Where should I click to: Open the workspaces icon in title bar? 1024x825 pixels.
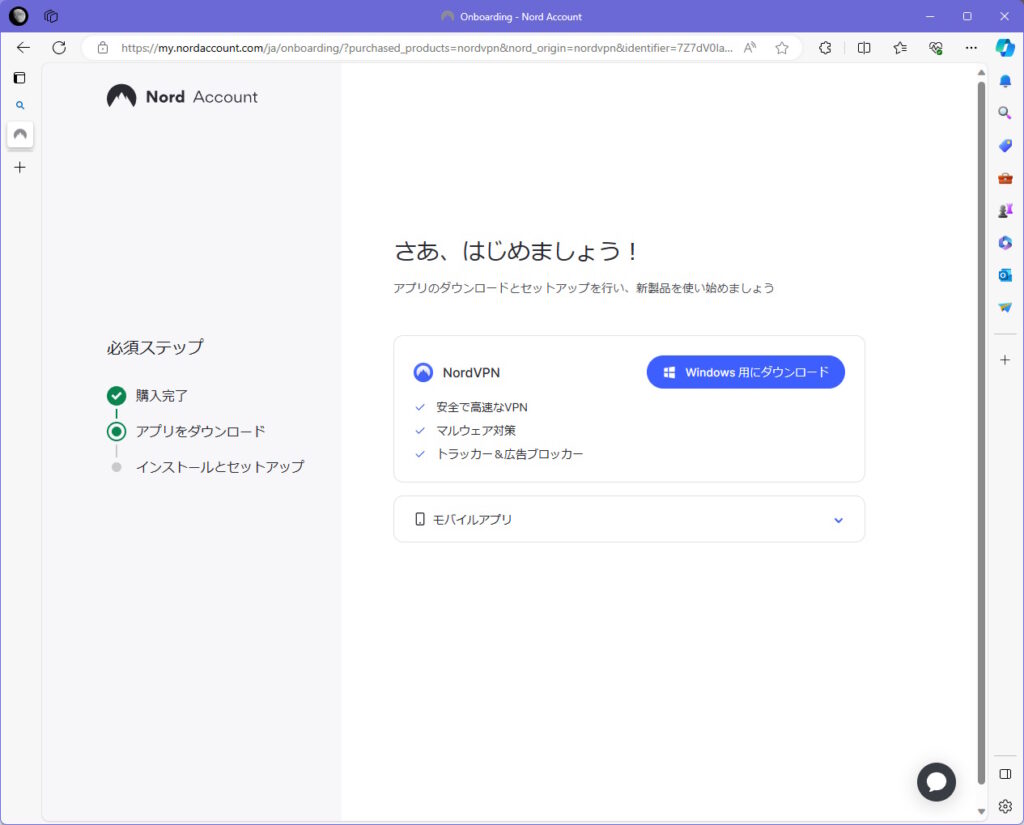[x=51, y=16]
